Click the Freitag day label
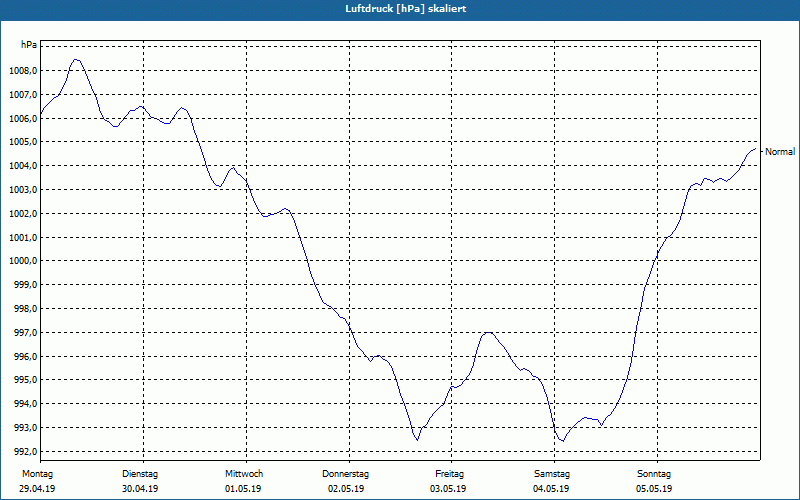Image resolution: width=800 pixels, height=500 pixels. tap(449, 474)
